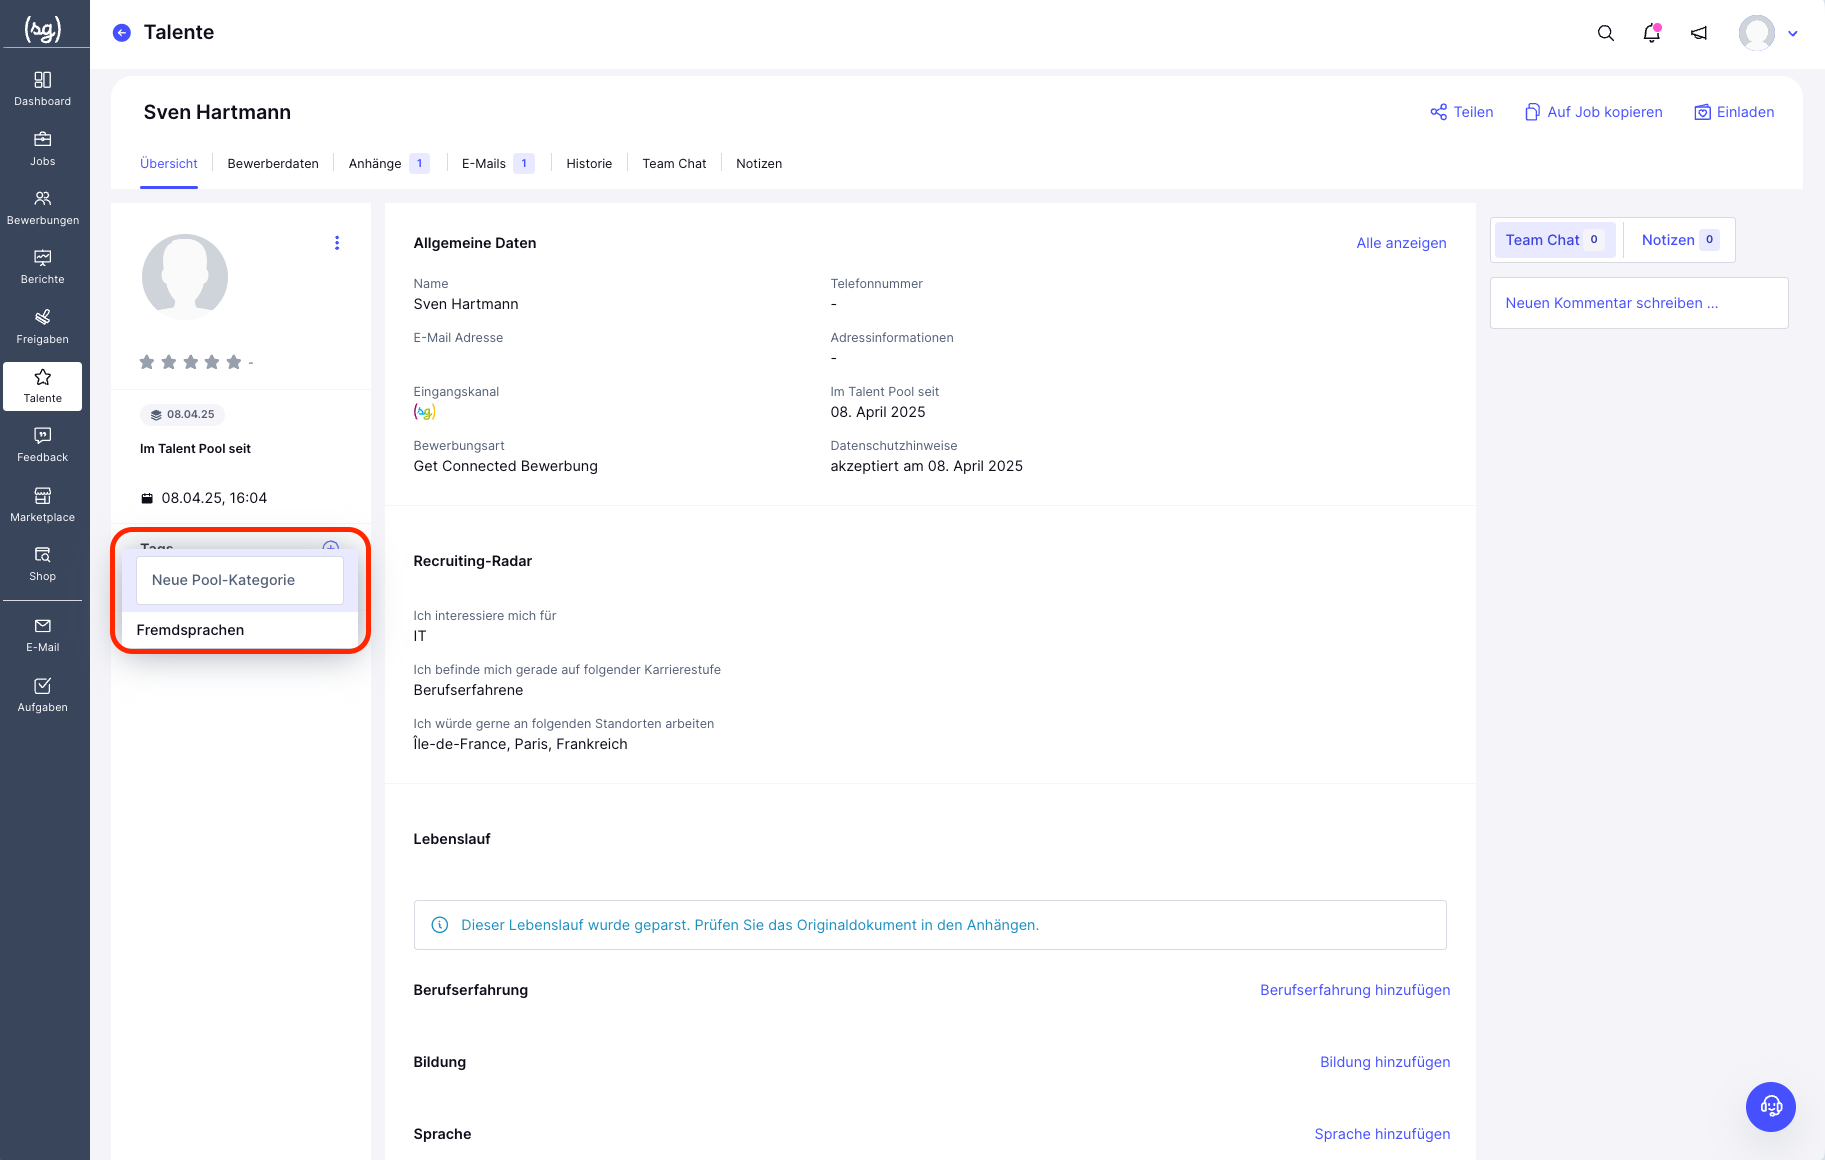Open the Anhänge tab
The height and width of the screenshot is (1160, 1825).
point(389,164)
